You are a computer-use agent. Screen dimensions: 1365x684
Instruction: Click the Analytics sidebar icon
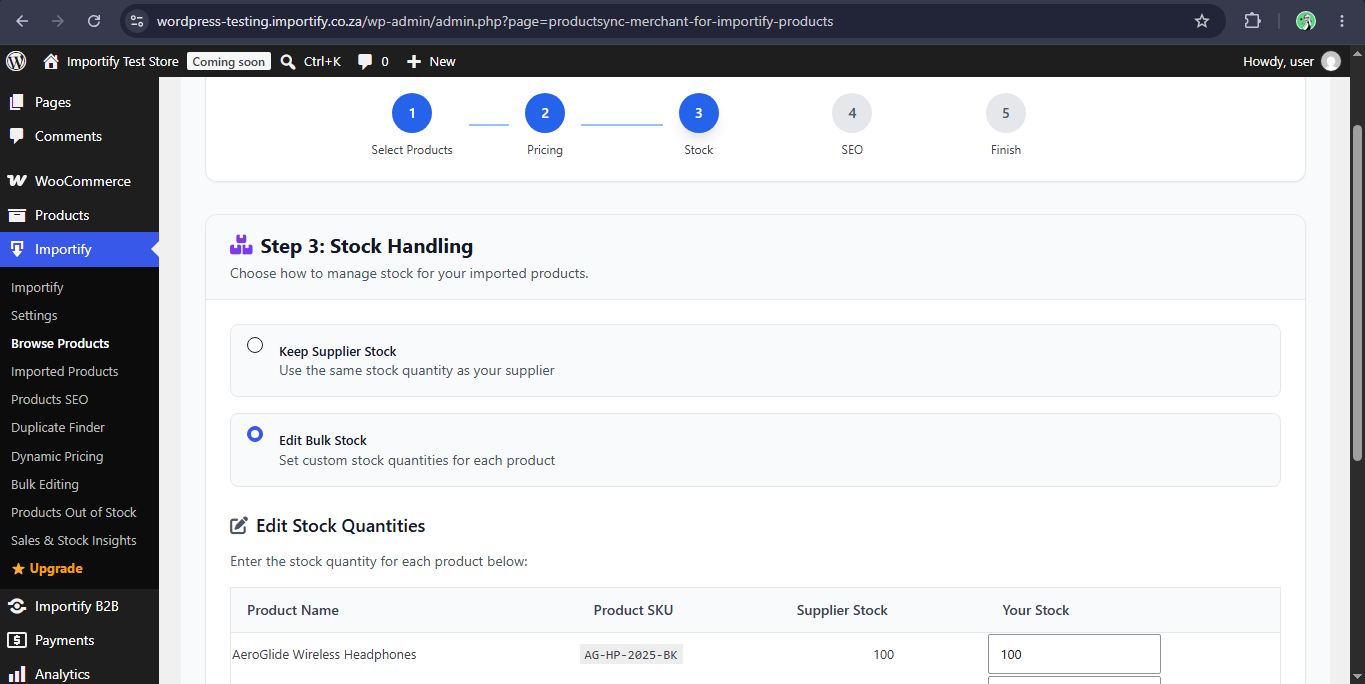[17, 674]
